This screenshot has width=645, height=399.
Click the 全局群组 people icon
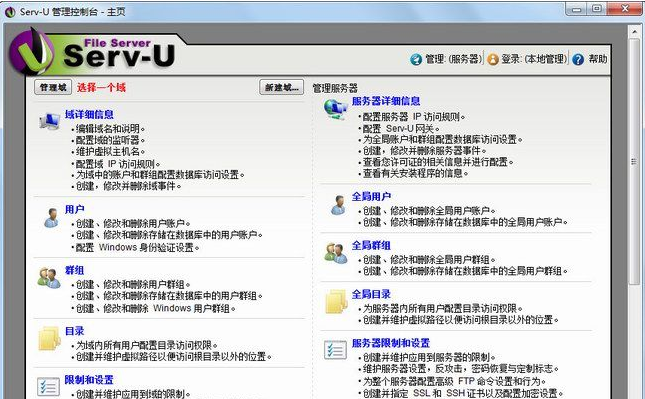tap(336, 253)
